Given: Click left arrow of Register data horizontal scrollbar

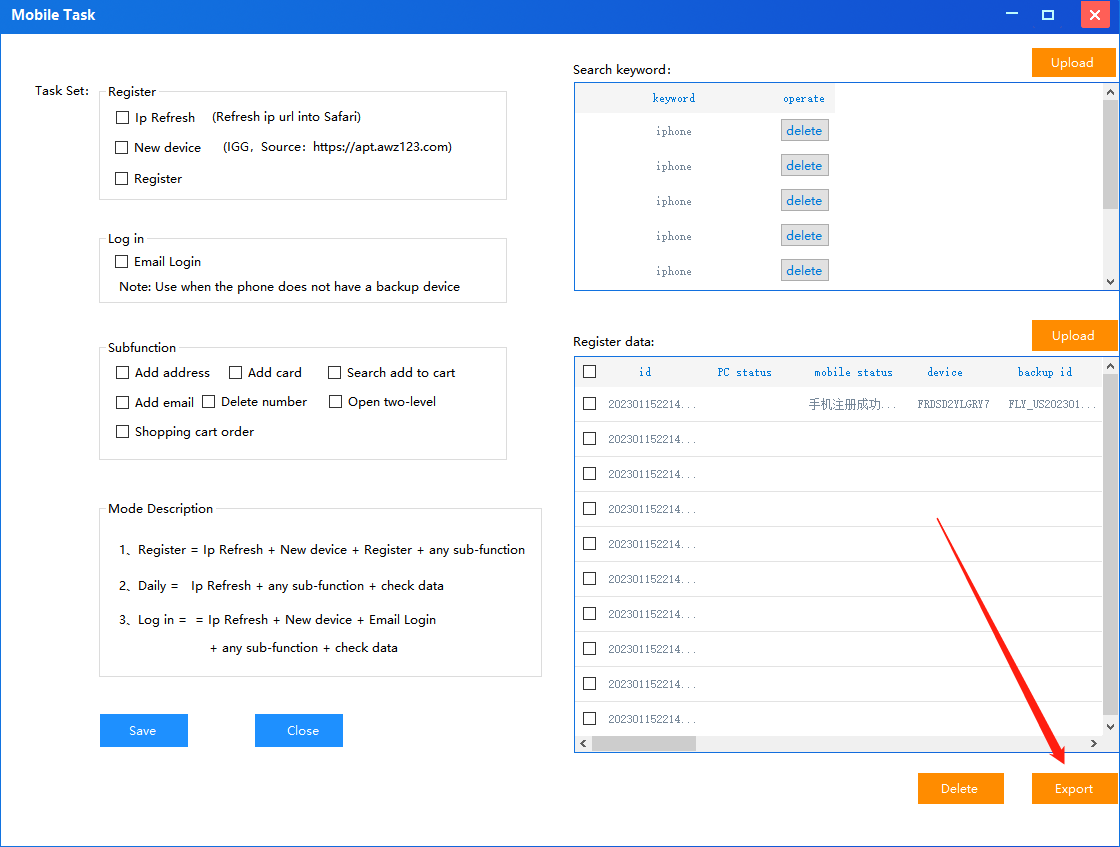Looking at the screenshot, I should [x=584, y=743].
